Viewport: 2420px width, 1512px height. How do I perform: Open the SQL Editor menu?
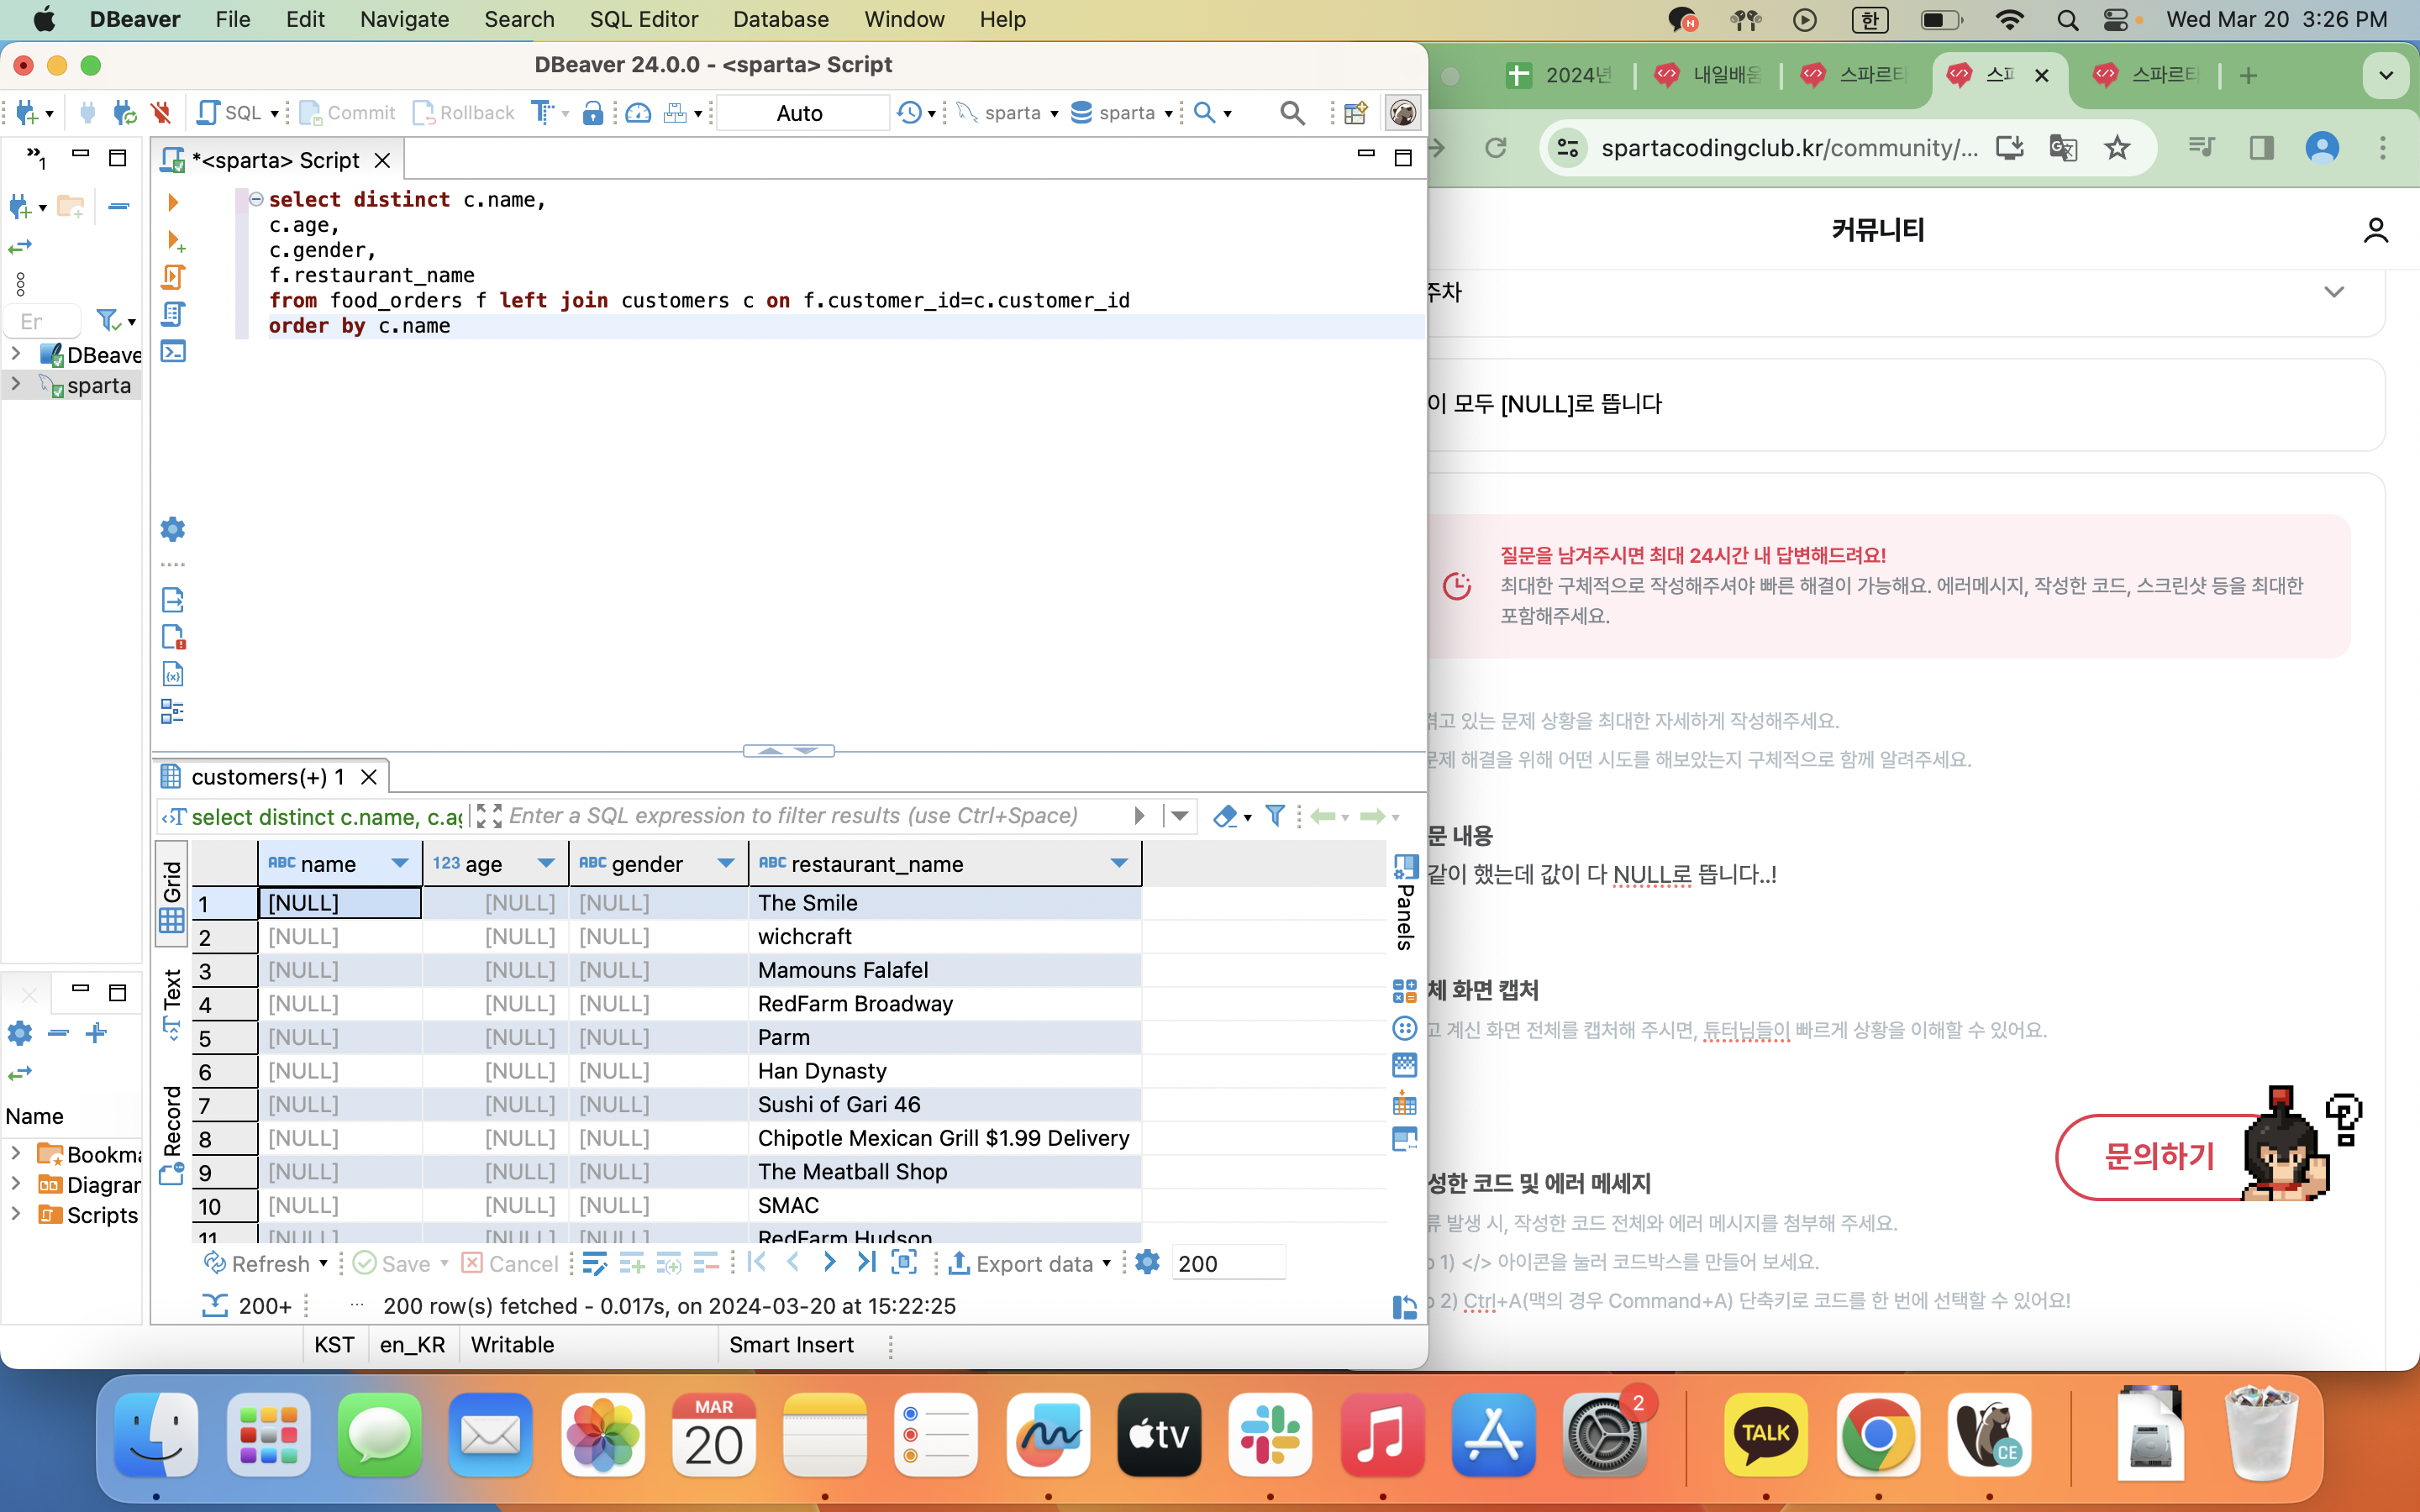pyautogui.click(x=643, y=19)
